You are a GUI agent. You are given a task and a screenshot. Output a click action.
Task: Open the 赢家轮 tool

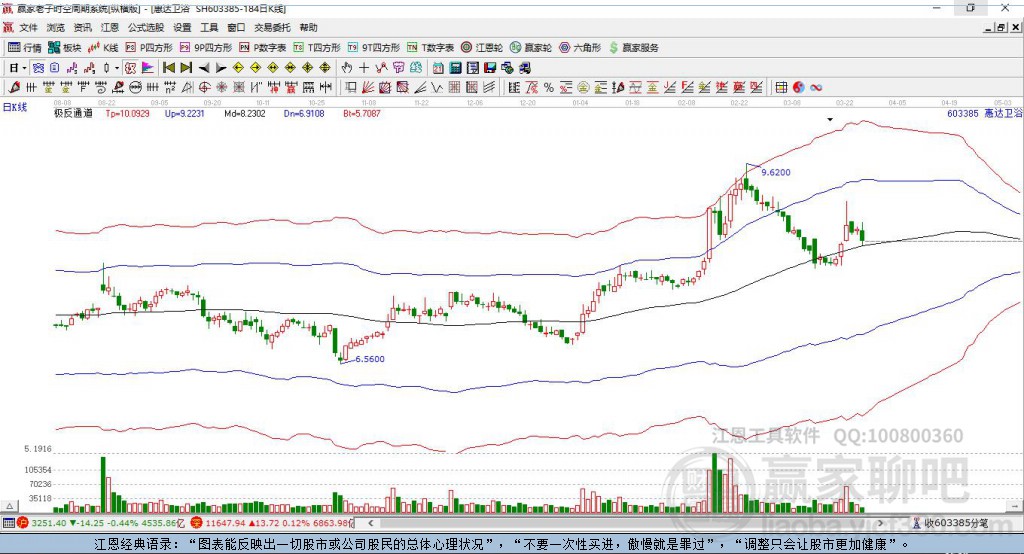click(x=531, y=48)
